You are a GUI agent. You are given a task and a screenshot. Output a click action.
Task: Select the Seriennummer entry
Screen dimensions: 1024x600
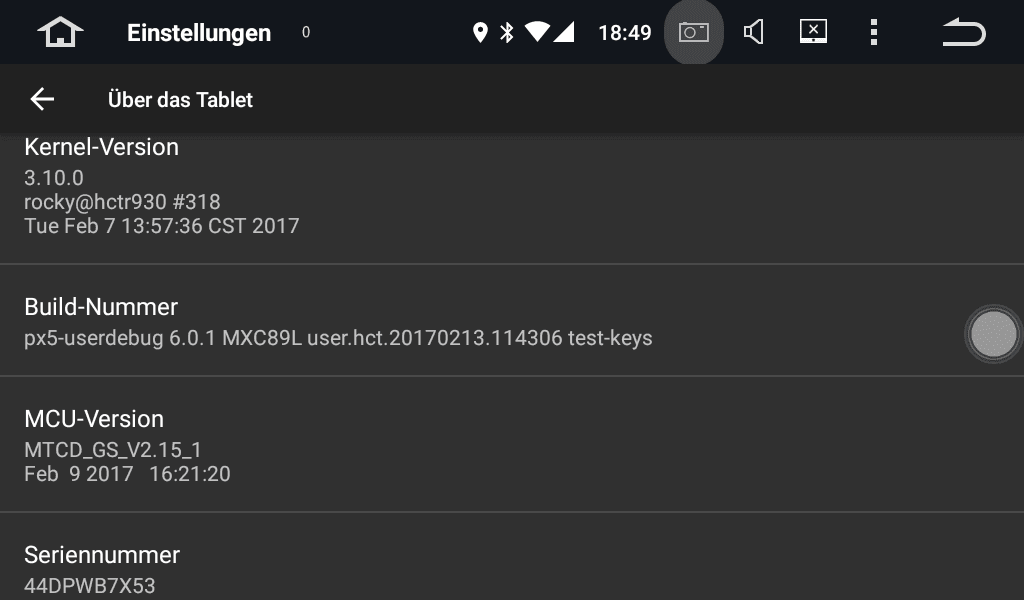(x=512, y=557)
